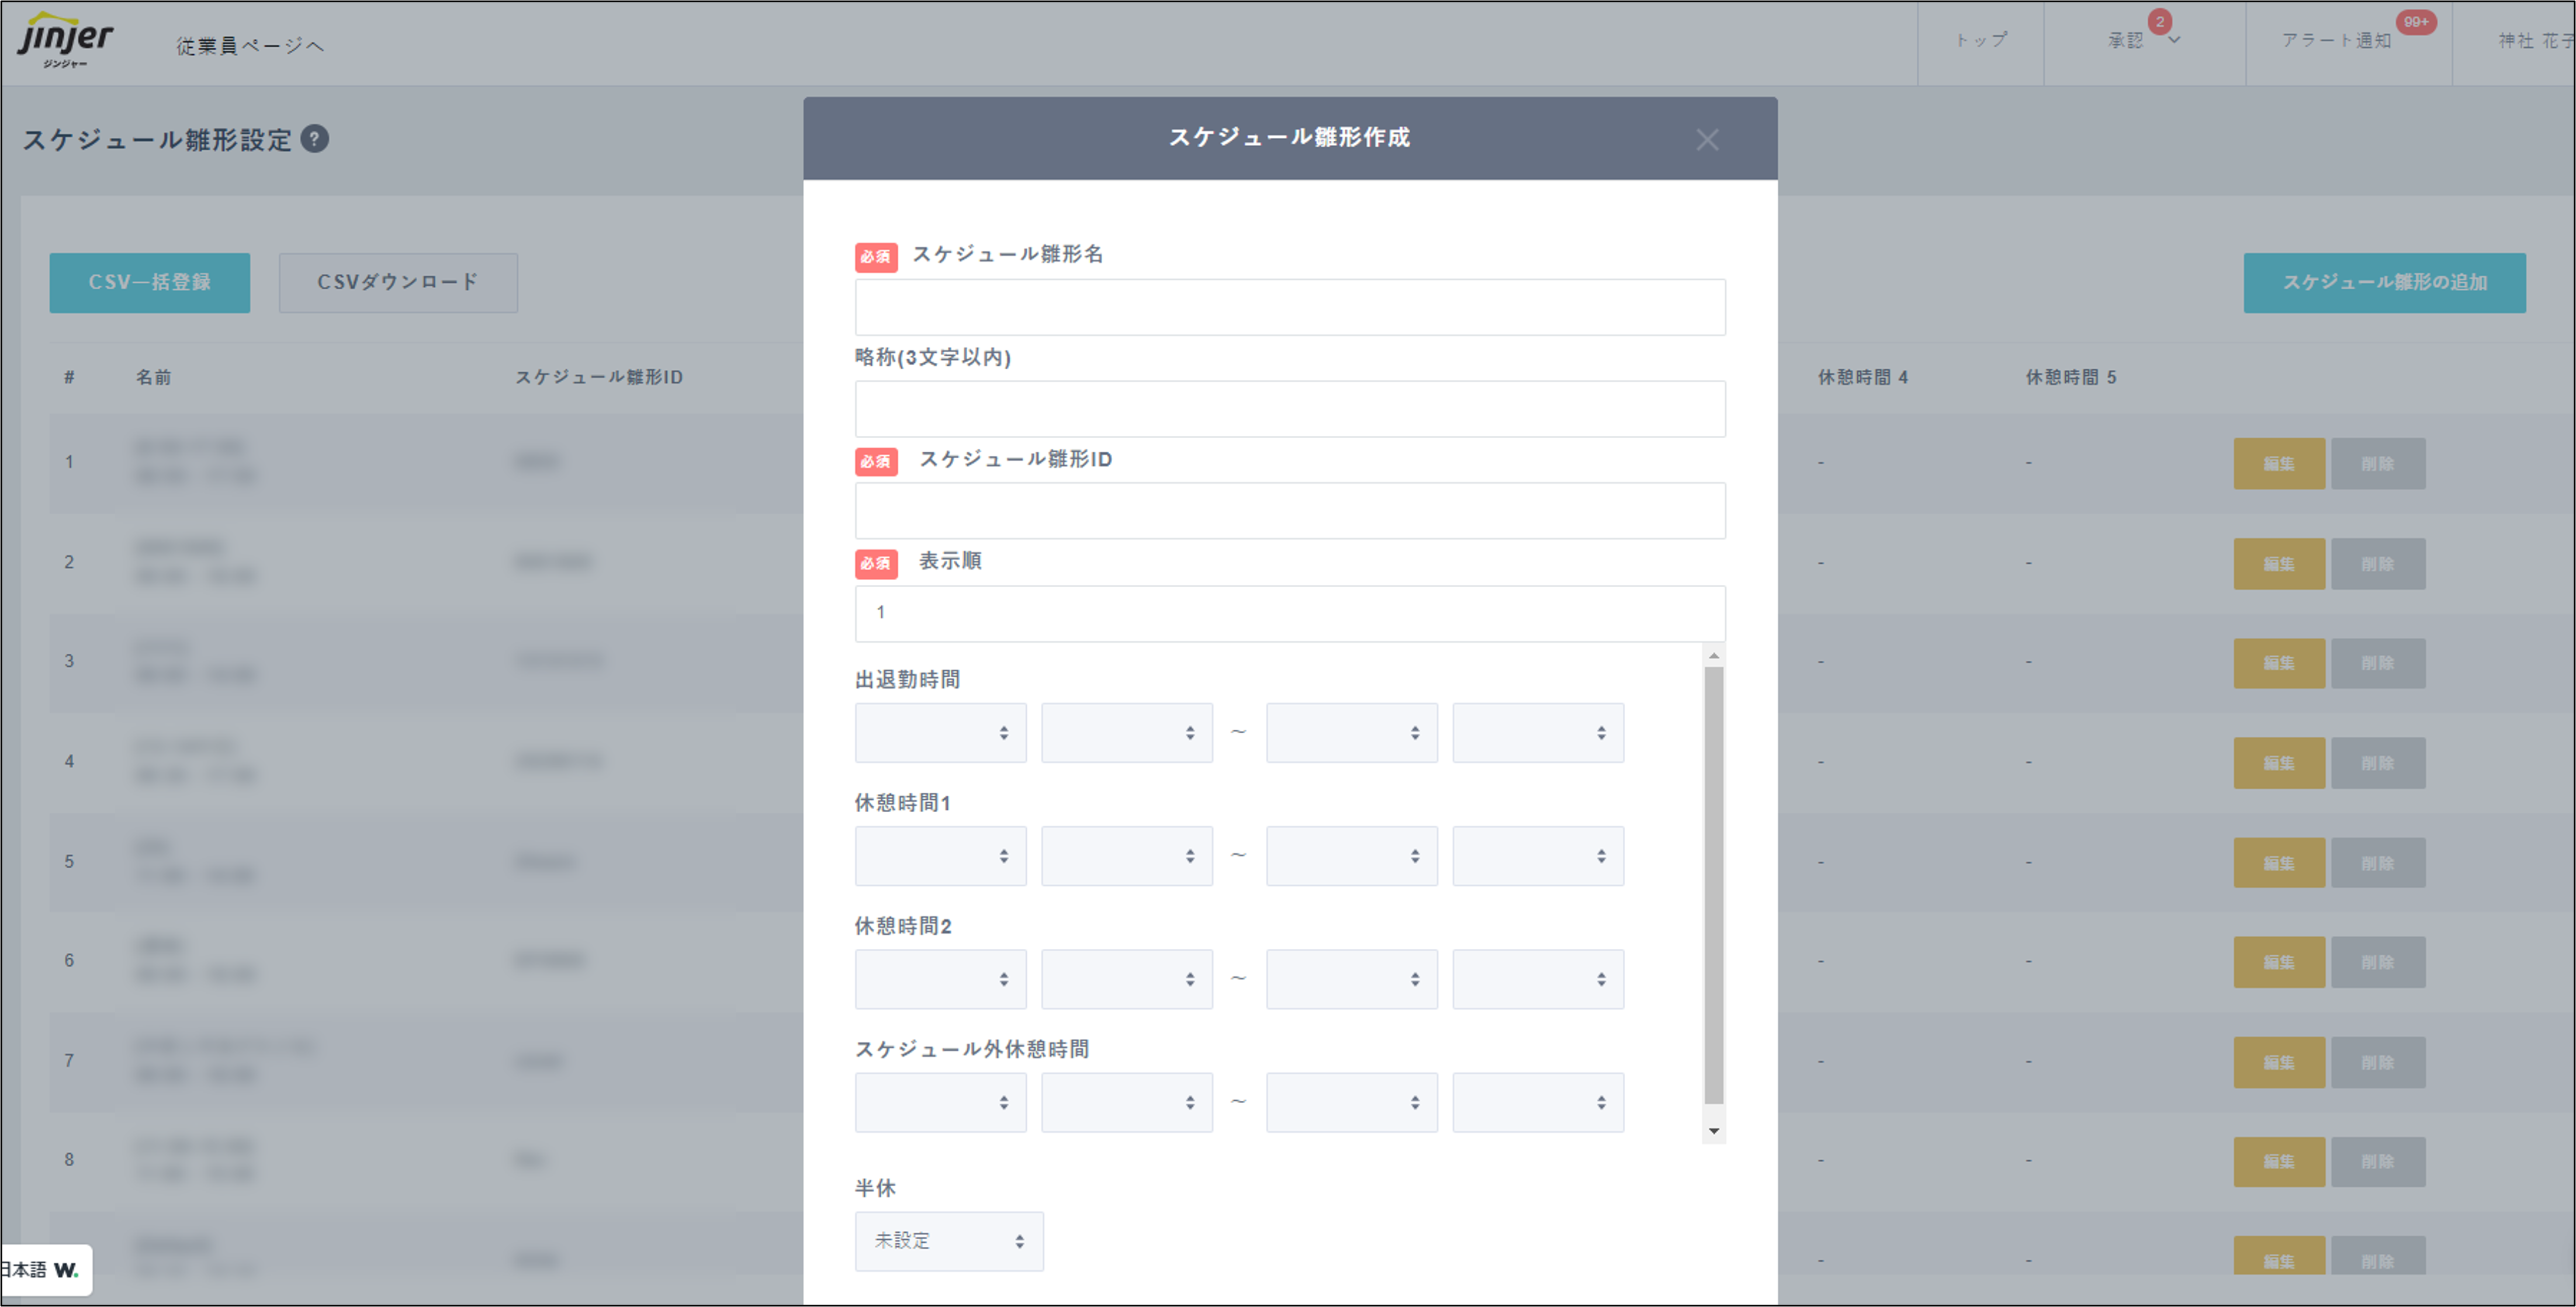The width and height of the screenshot is (2576, 1307).
Task: Click the modal scrollbar down arrow
Action: point(1714,1130)
